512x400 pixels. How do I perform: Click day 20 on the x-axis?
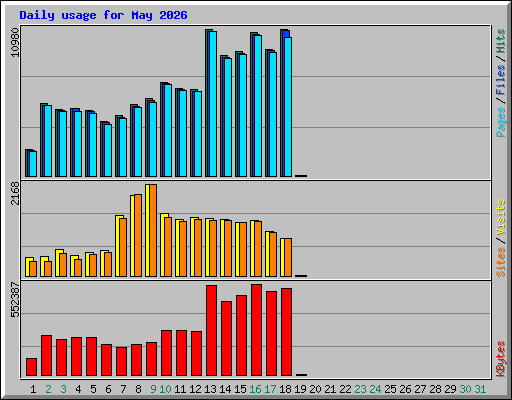pyautogui.click(x=315, y=389)
